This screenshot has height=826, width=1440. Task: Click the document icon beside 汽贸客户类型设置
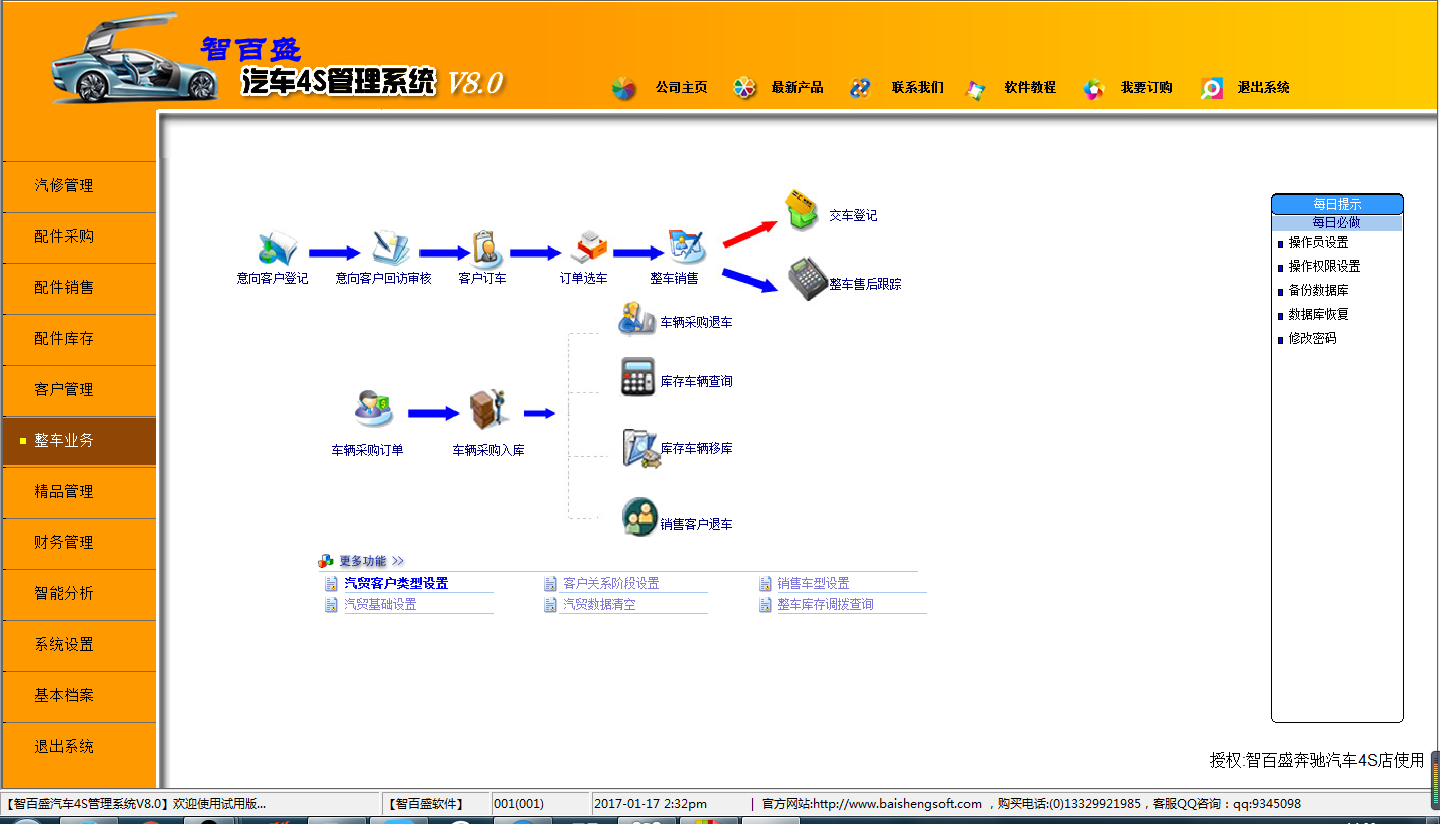331,584
